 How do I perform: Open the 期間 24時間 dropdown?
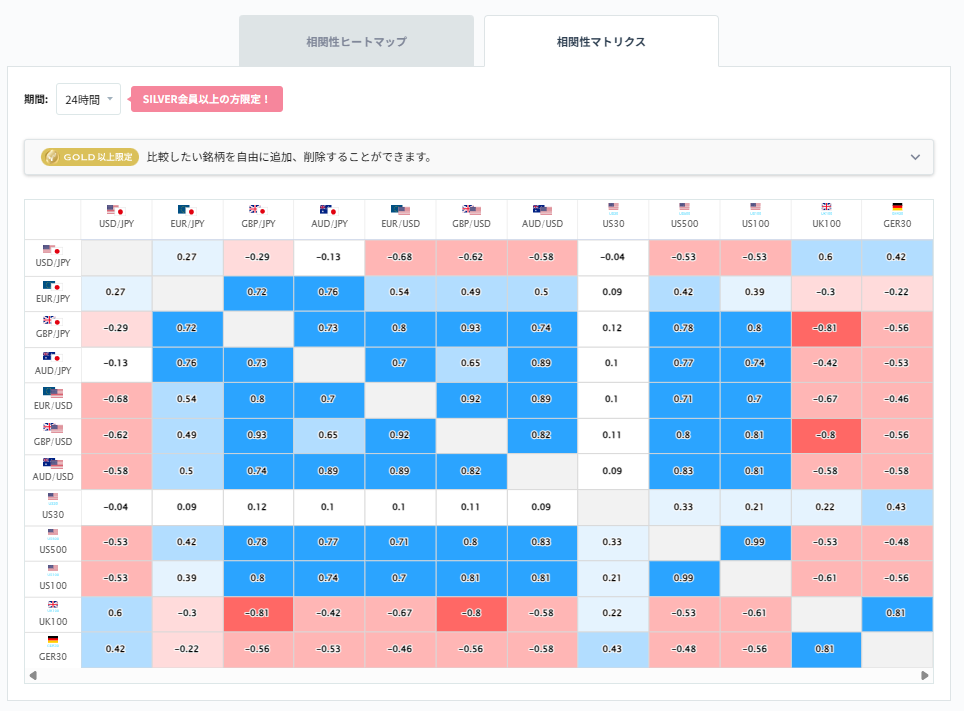88,99
